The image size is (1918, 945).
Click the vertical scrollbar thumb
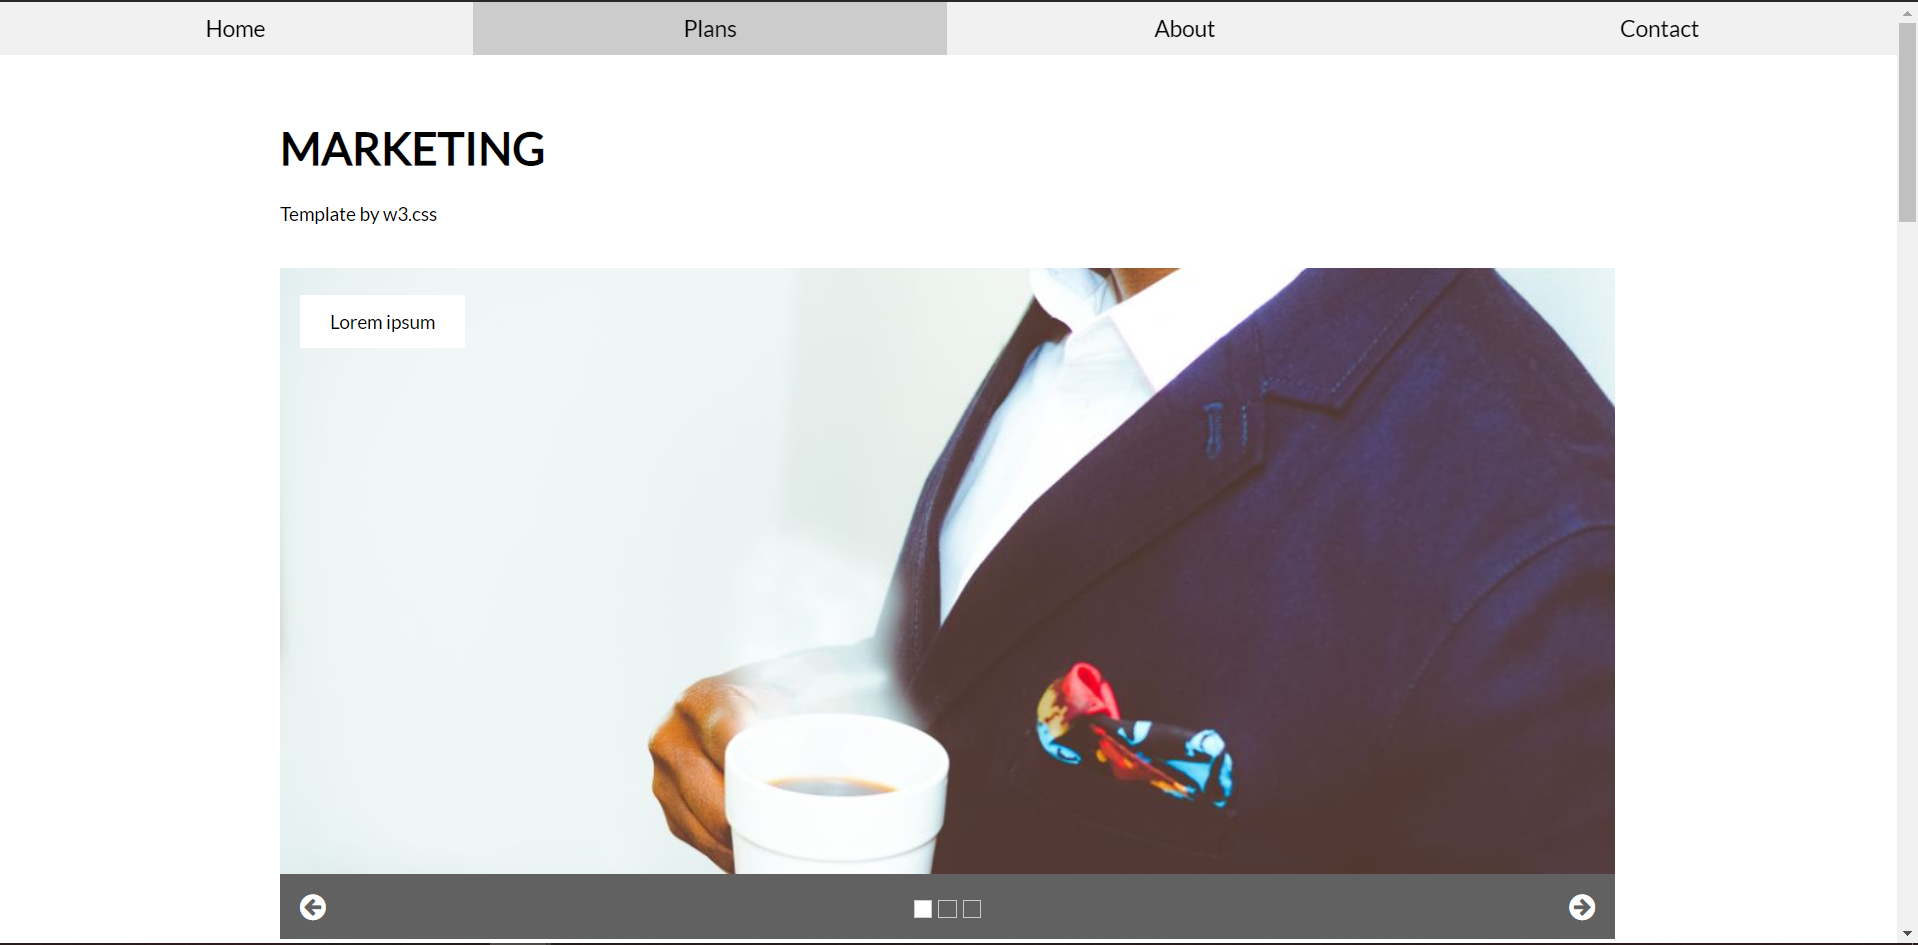point(1907,122)
